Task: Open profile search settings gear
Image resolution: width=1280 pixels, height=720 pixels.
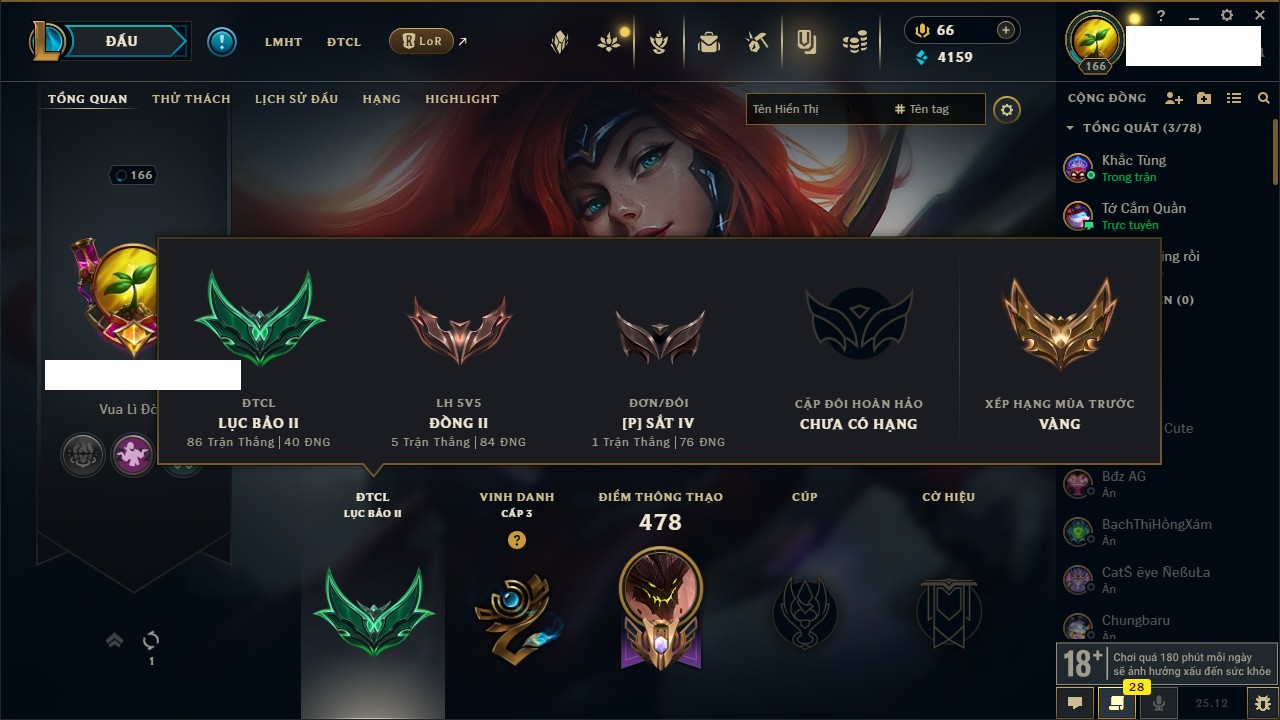Action: 1007,109
